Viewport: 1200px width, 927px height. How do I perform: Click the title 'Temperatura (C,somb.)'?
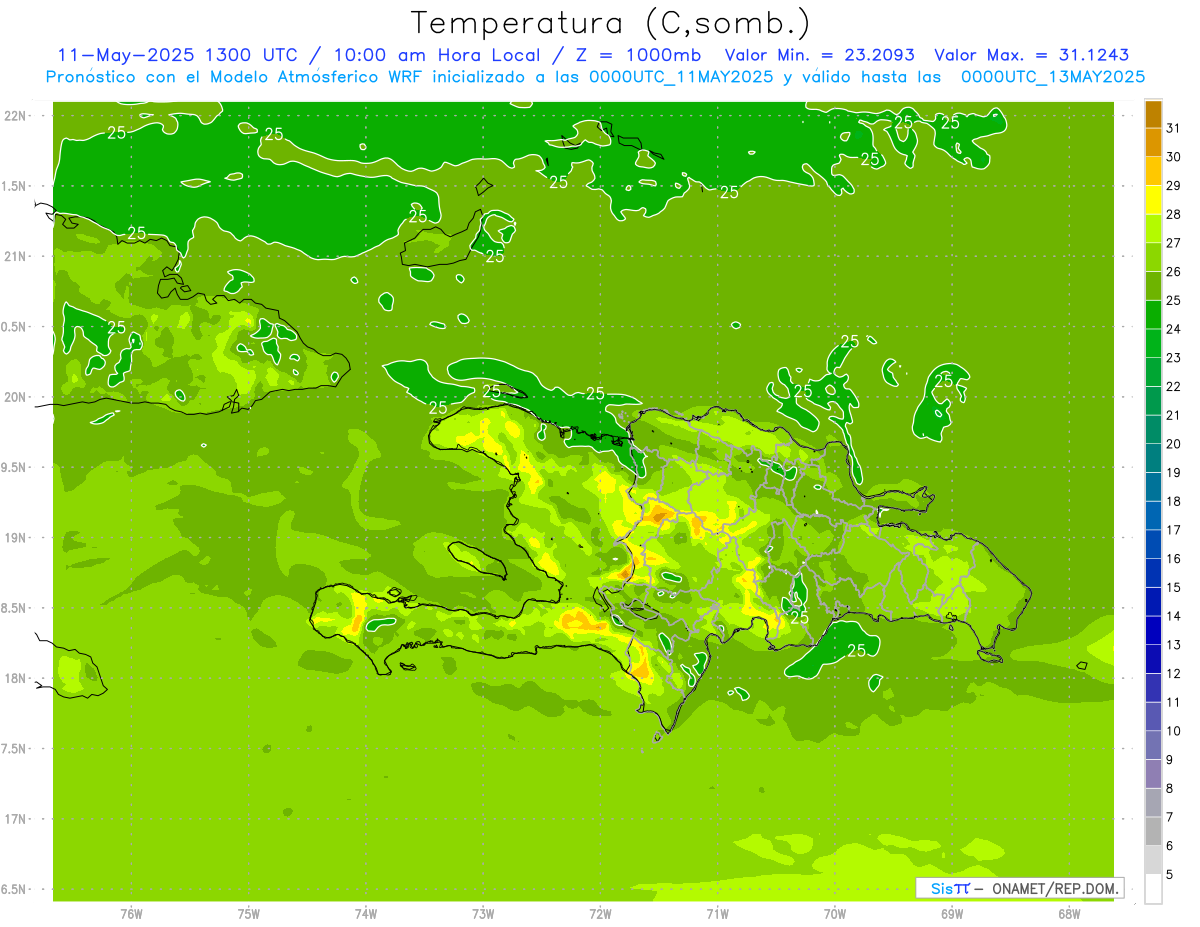coord(609,23)
